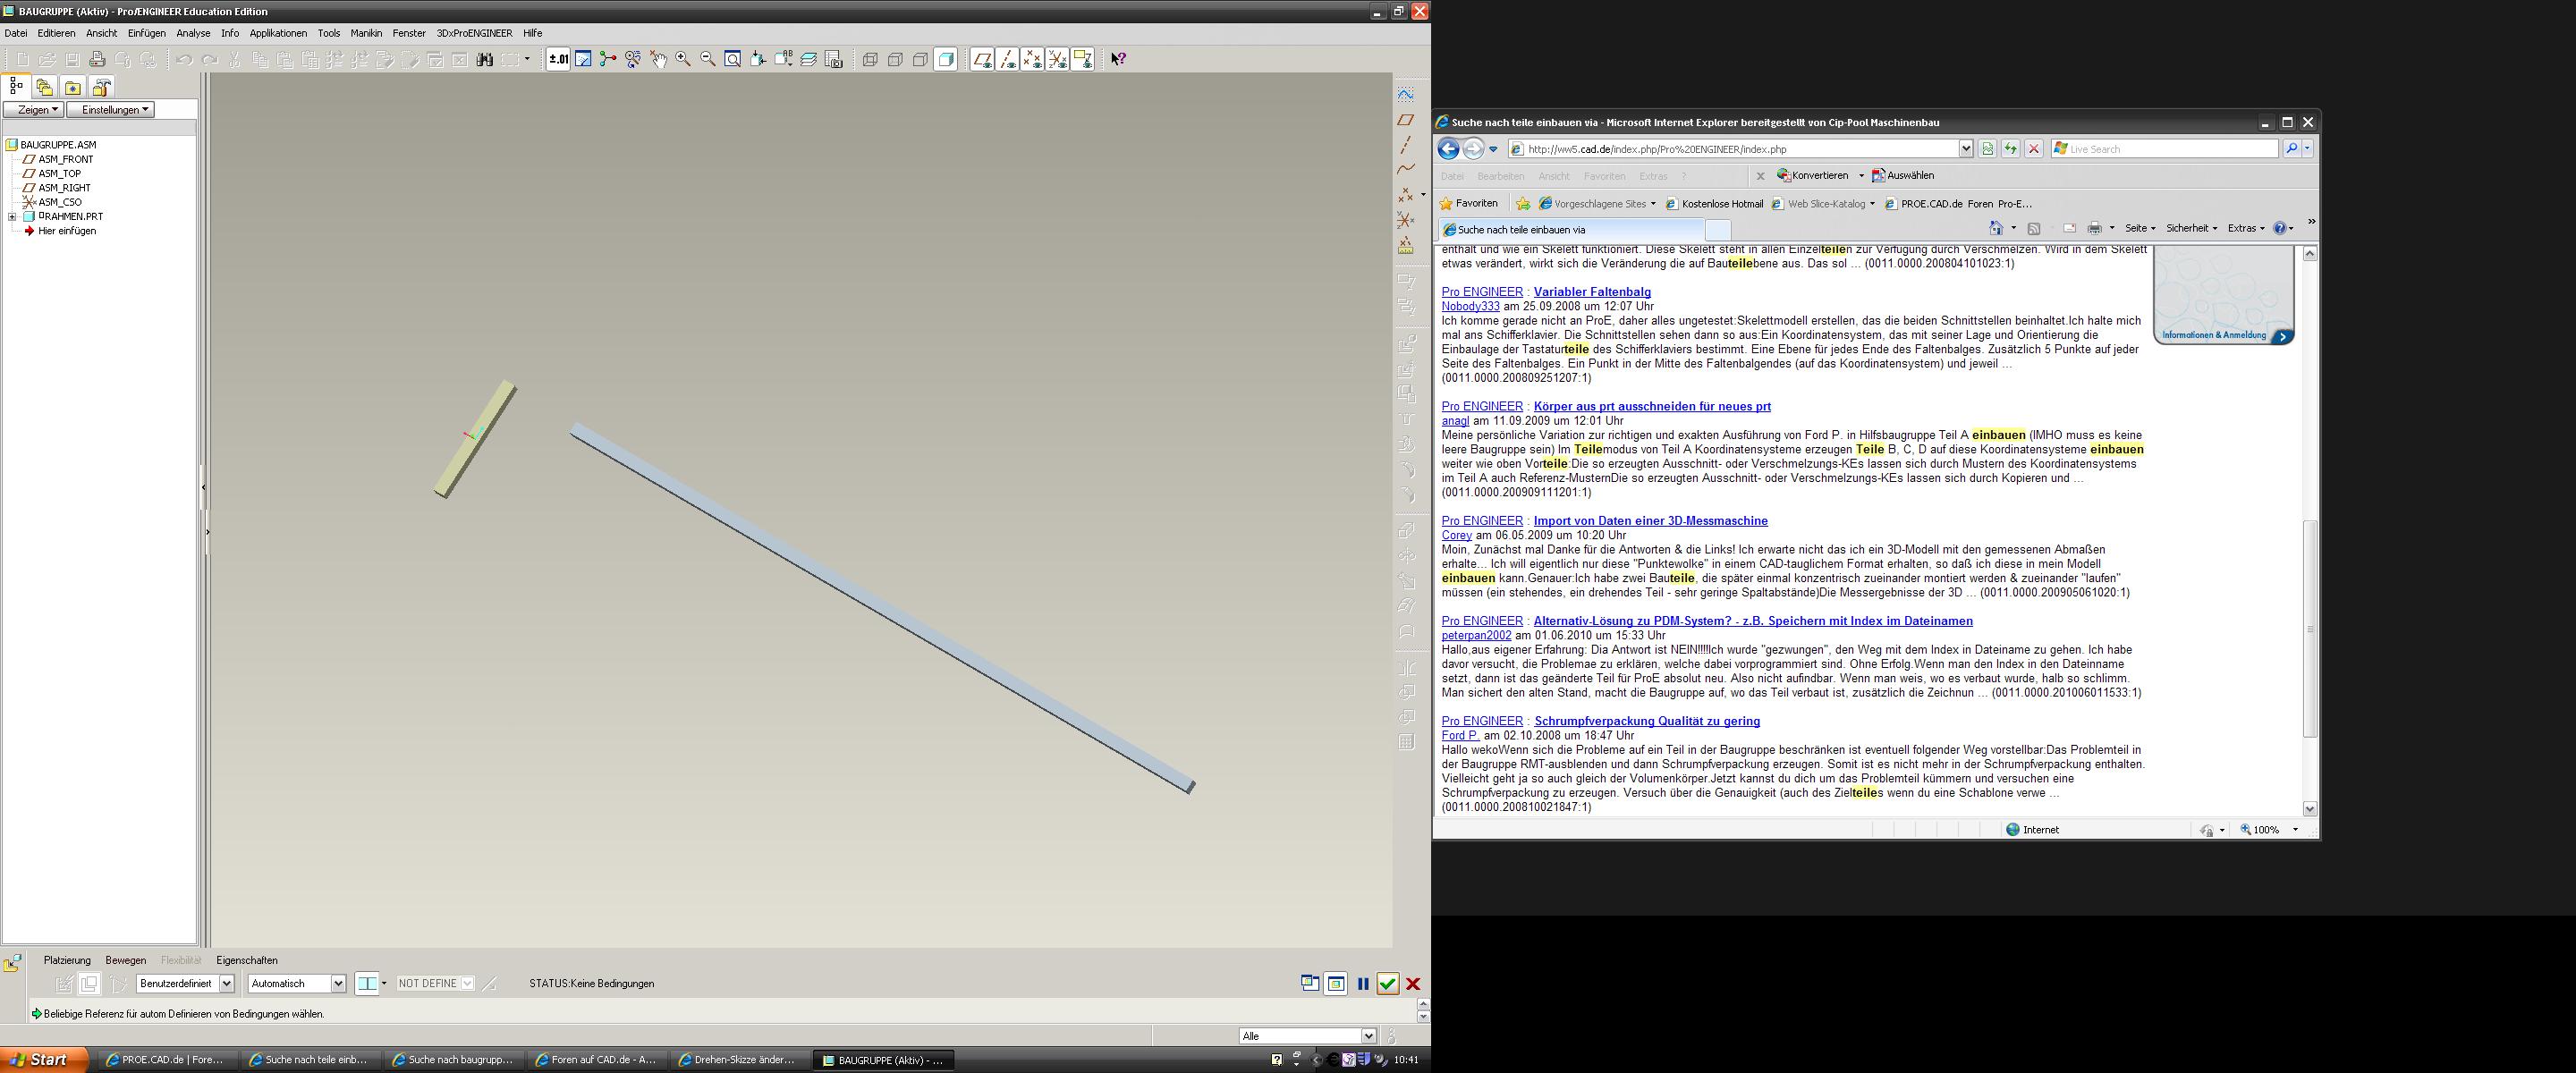Select ASM_CSO in the model tree
The height and width of the screenshot is (1073, 2576).
coord(60,202)
